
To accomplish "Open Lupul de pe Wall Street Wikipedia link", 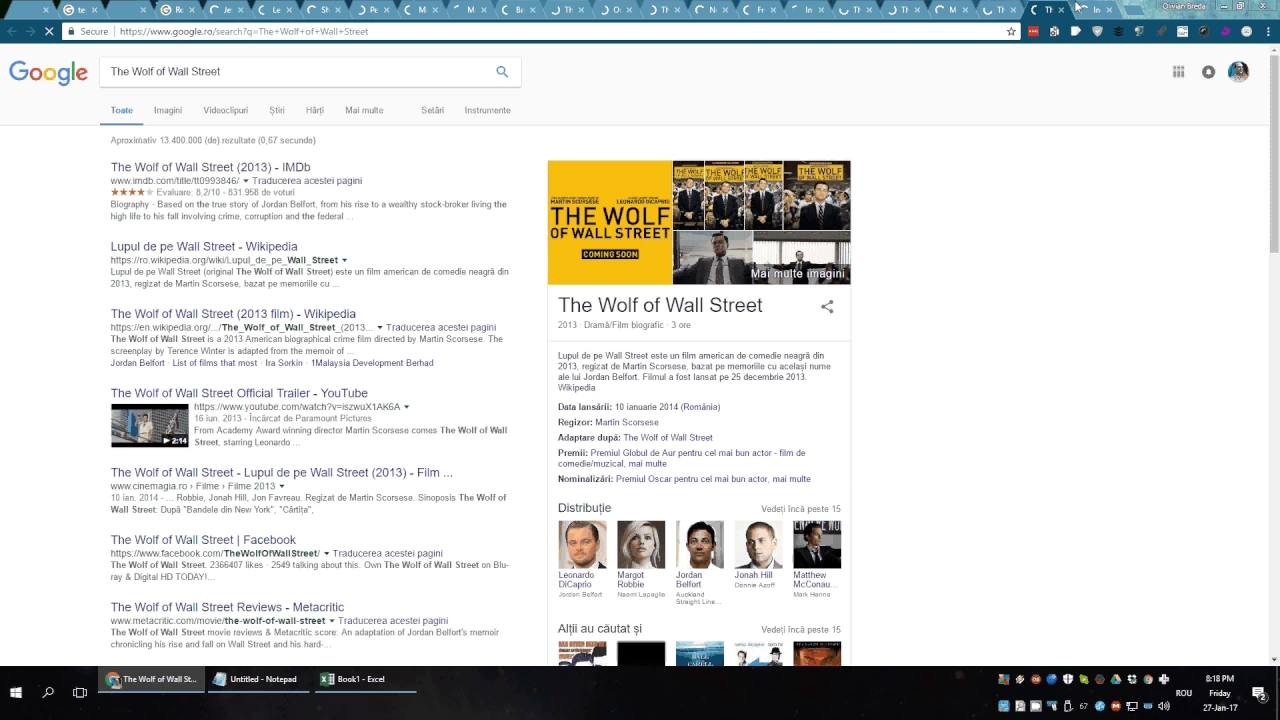I will click(204, 246).
